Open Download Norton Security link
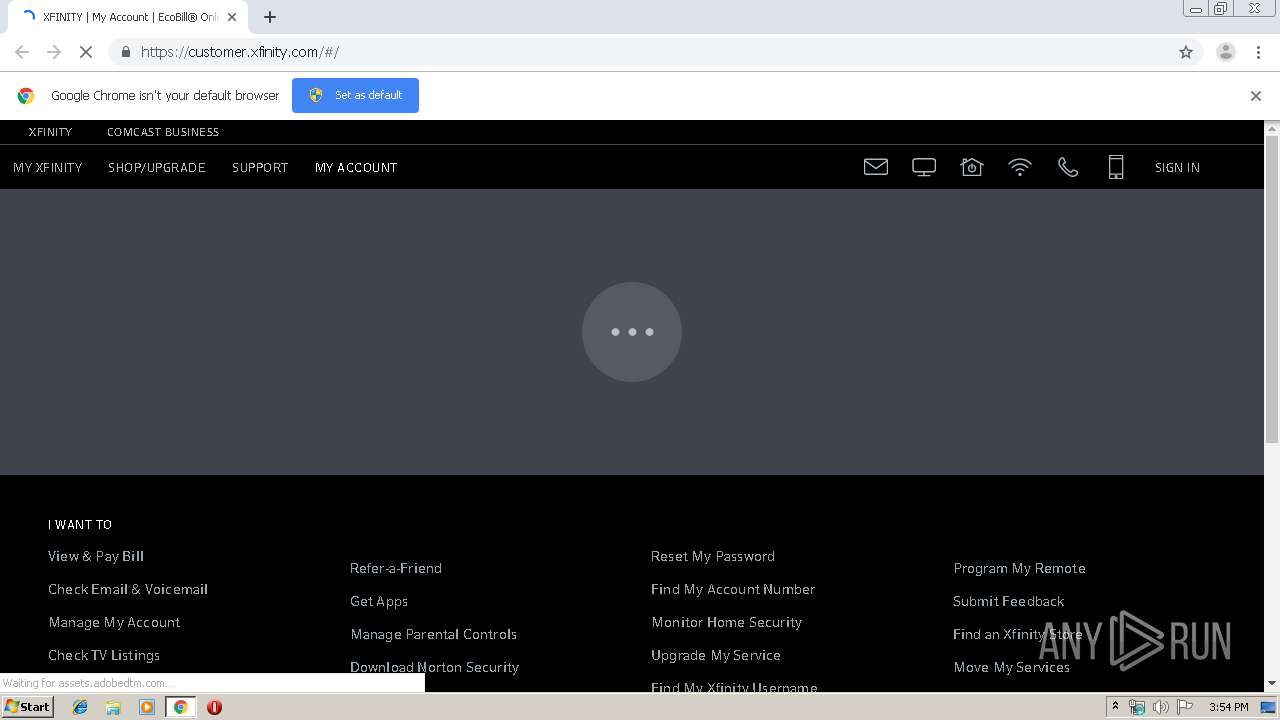The width and height of the screenshot is (1280, 720). pyautogui.click(x=435, y=667)
